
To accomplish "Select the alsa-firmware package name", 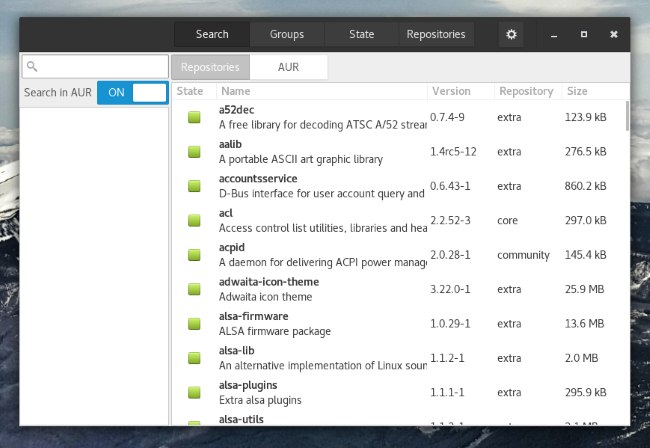I will point(254,317).
